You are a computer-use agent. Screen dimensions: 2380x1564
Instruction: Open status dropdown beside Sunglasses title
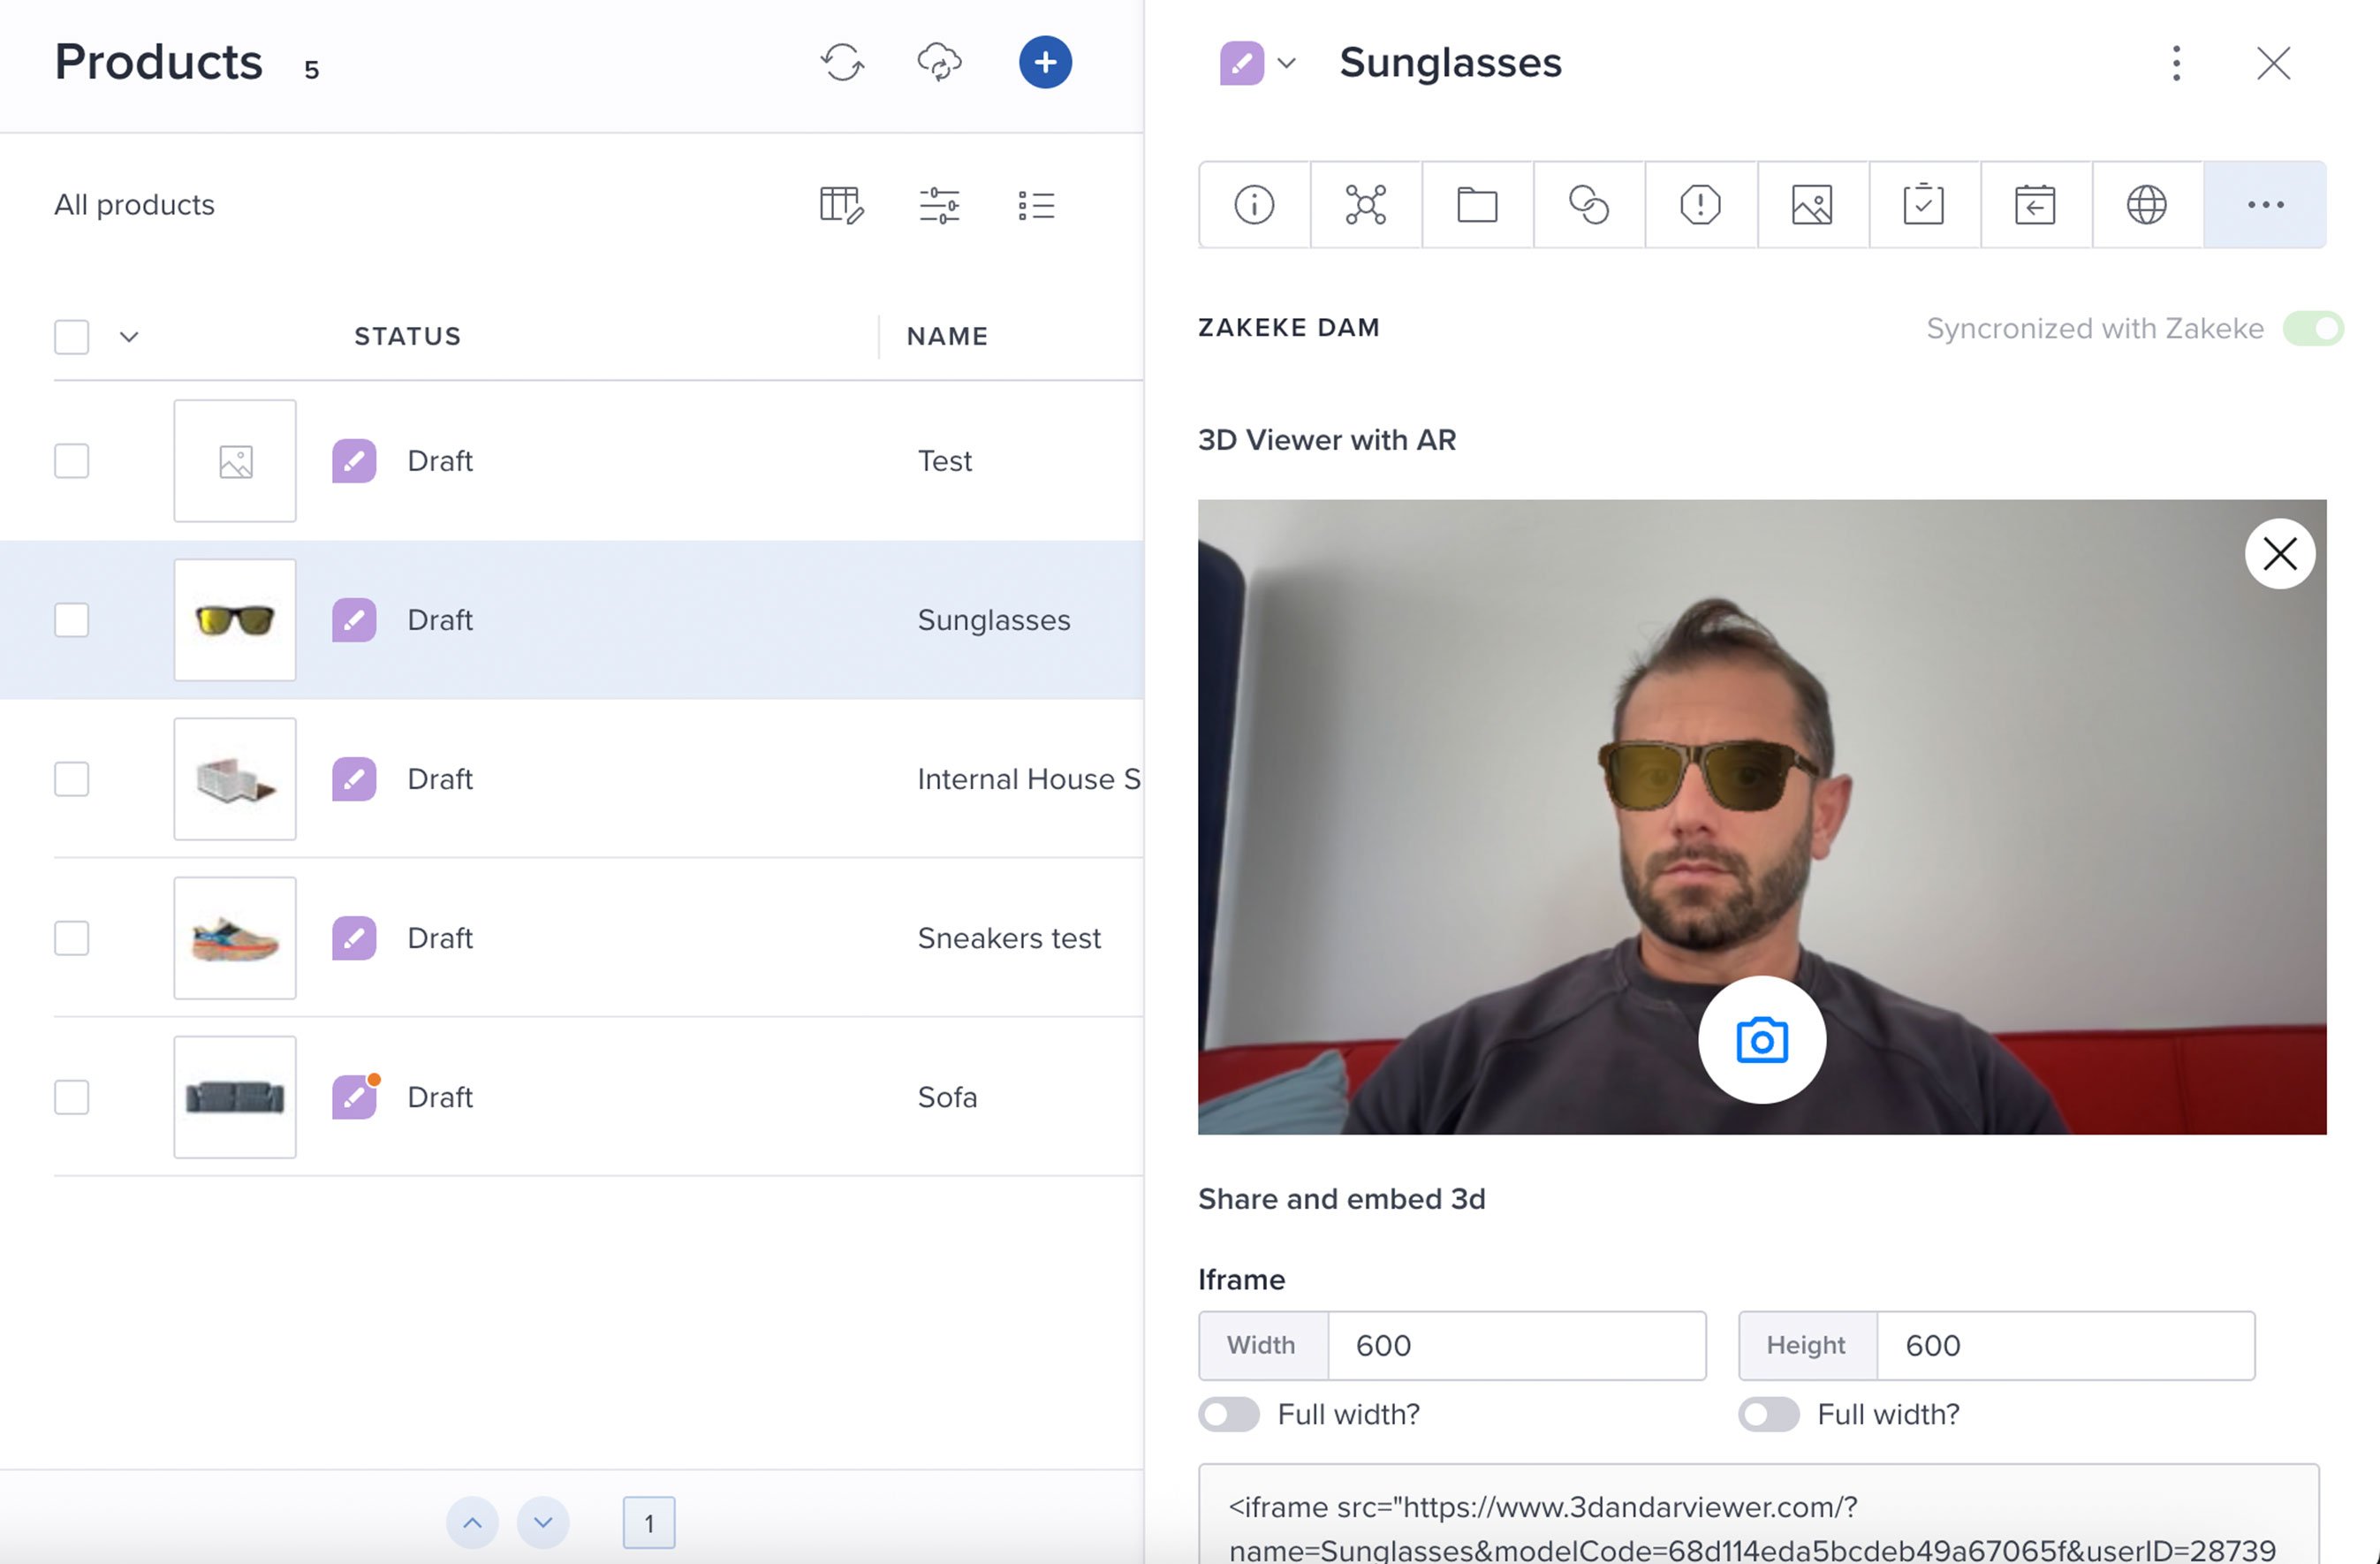(1287, 63)
